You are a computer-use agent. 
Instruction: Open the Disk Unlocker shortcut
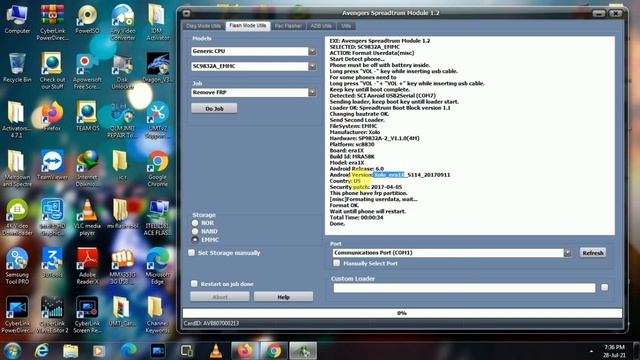(x=122, y=72)
